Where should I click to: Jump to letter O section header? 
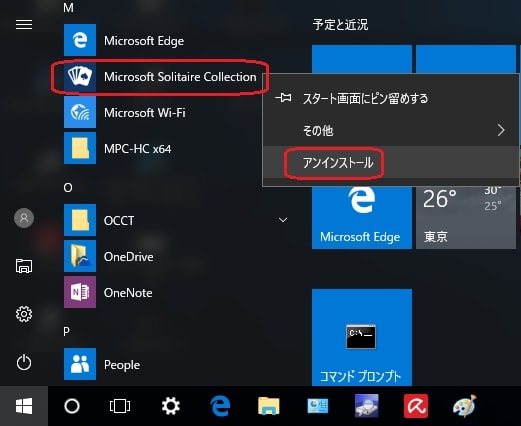pyautogui.click(x=68, y=188)
